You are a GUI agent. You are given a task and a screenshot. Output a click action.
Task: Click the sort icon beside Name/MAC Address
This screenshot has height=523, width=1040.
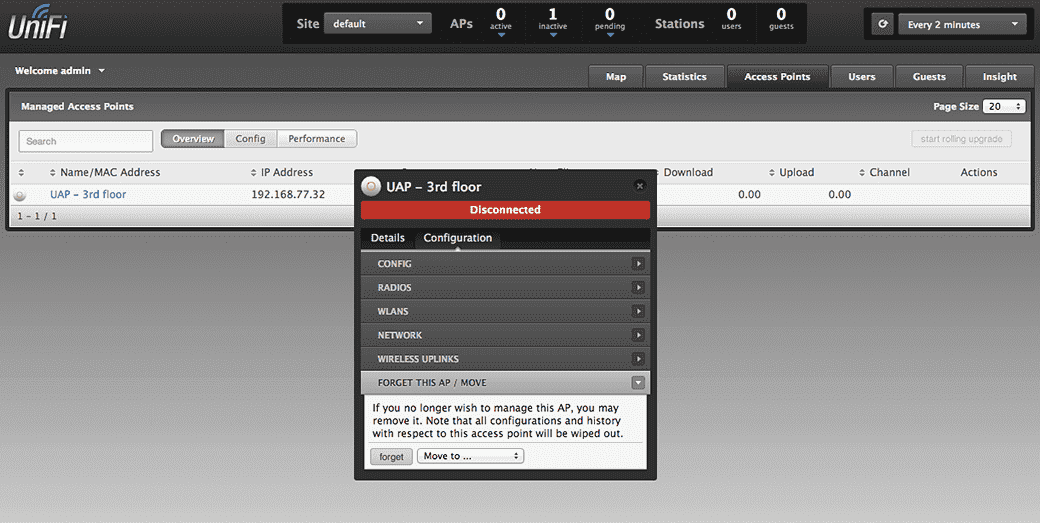52,173
